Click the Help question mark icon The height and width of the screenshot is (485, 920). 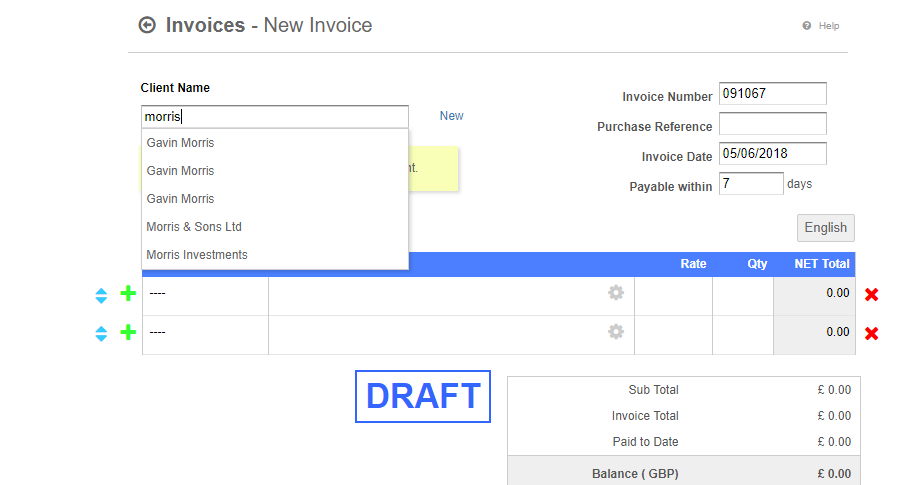[806, 26]
